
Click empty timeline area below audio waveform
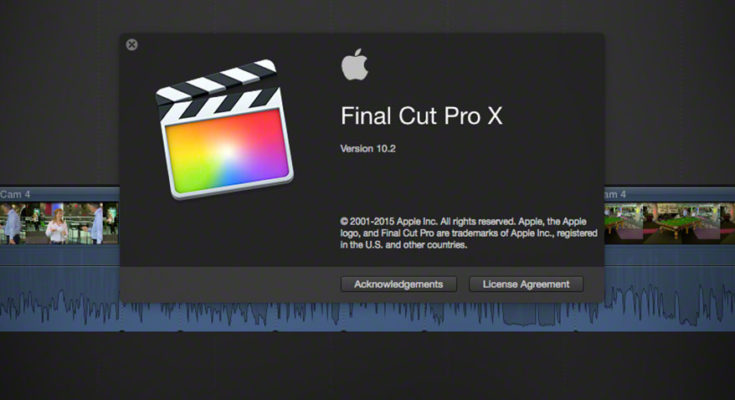coord(368,366)
